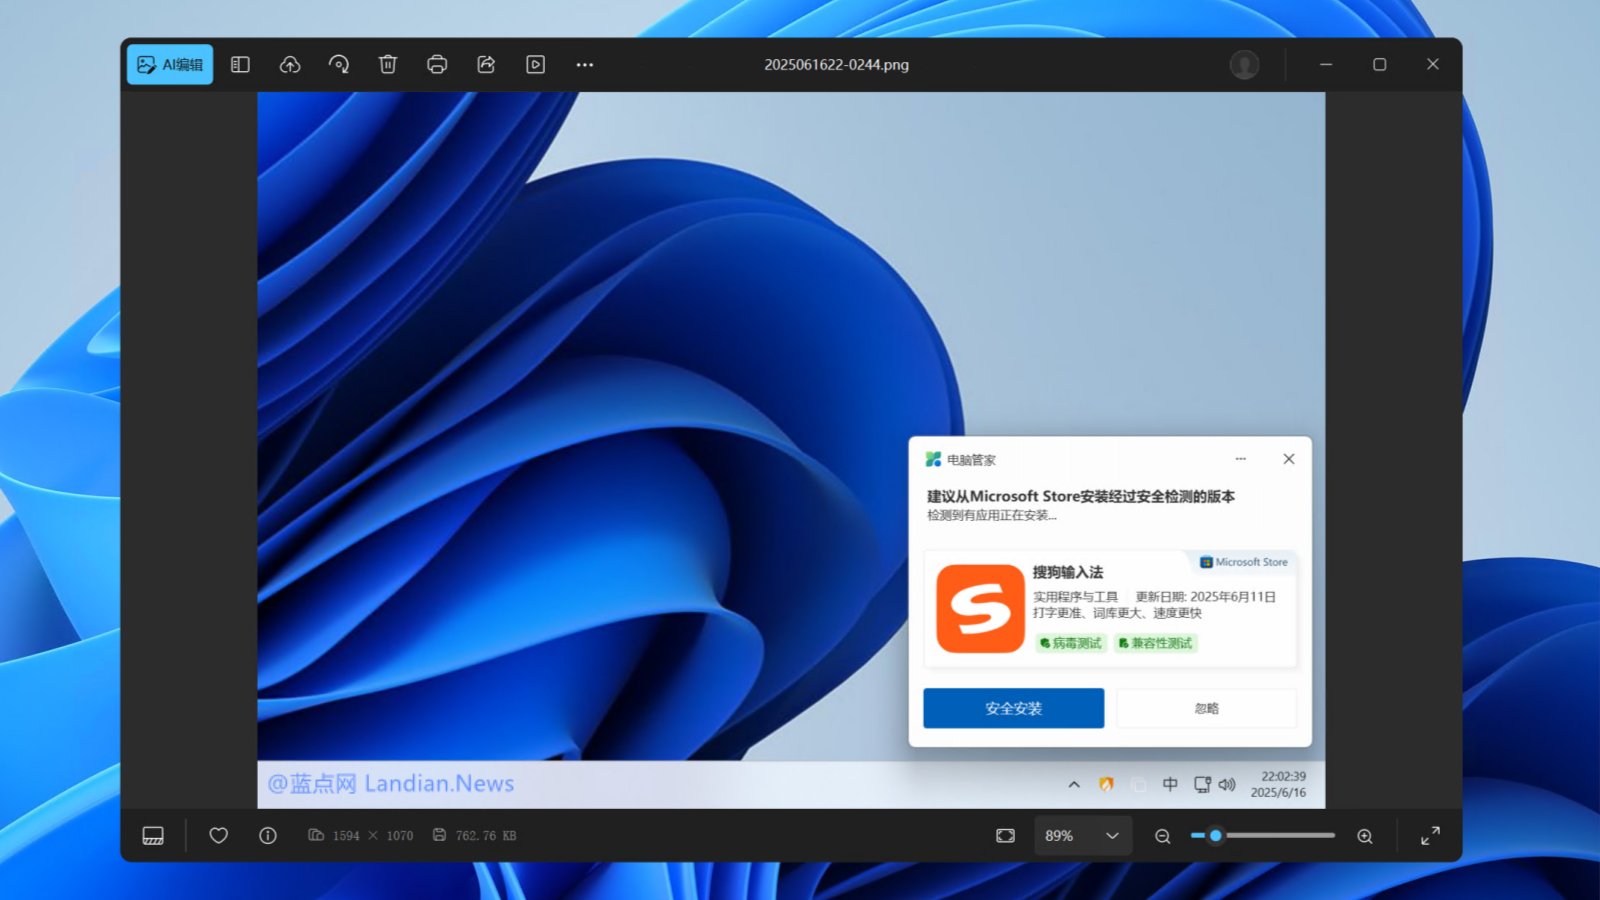Fit the image to window
The height and width of the screenshot is (900, 1600).
(1005, 836)
